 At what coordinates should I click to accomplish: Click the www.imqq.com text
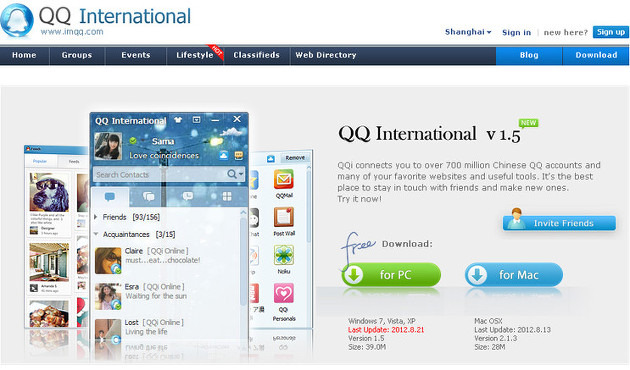click(72, 31)
